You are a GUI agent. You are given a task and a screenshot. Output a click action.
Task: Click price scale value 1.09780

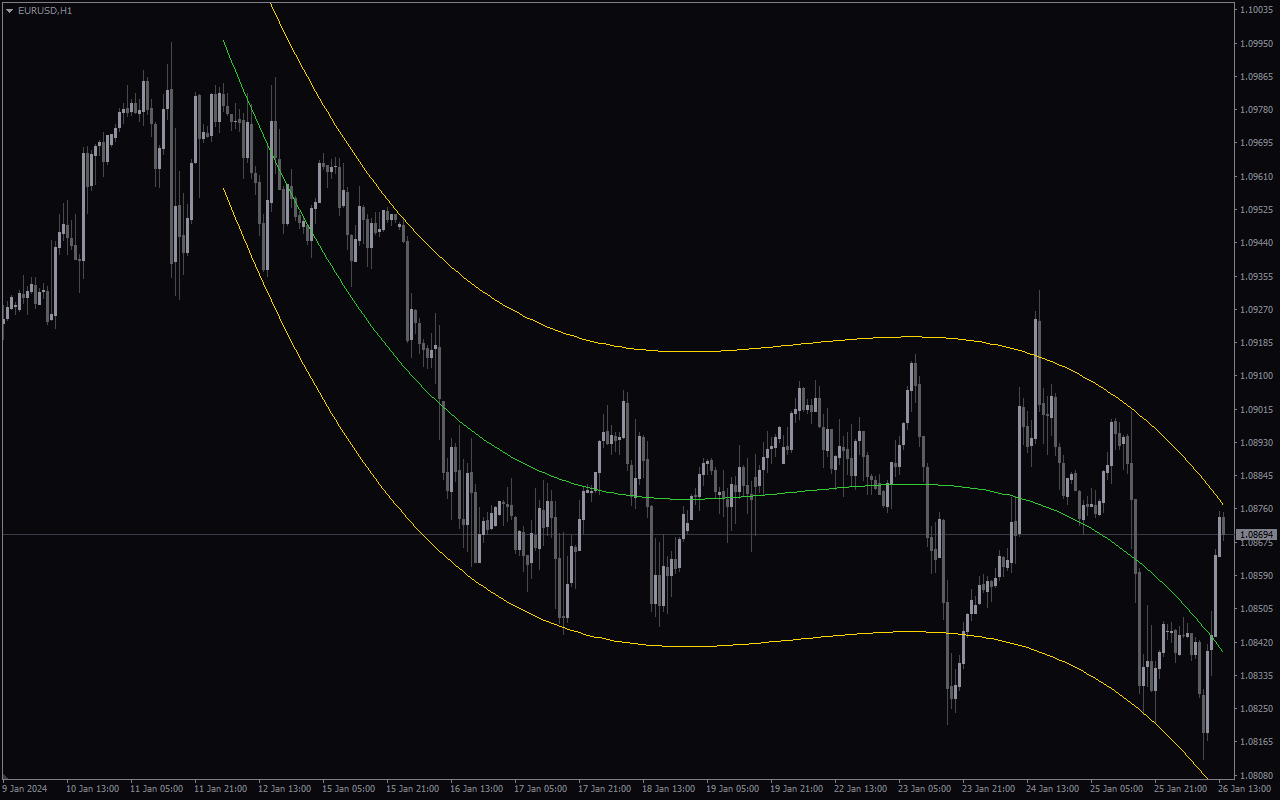click(x=1256, y=109)
